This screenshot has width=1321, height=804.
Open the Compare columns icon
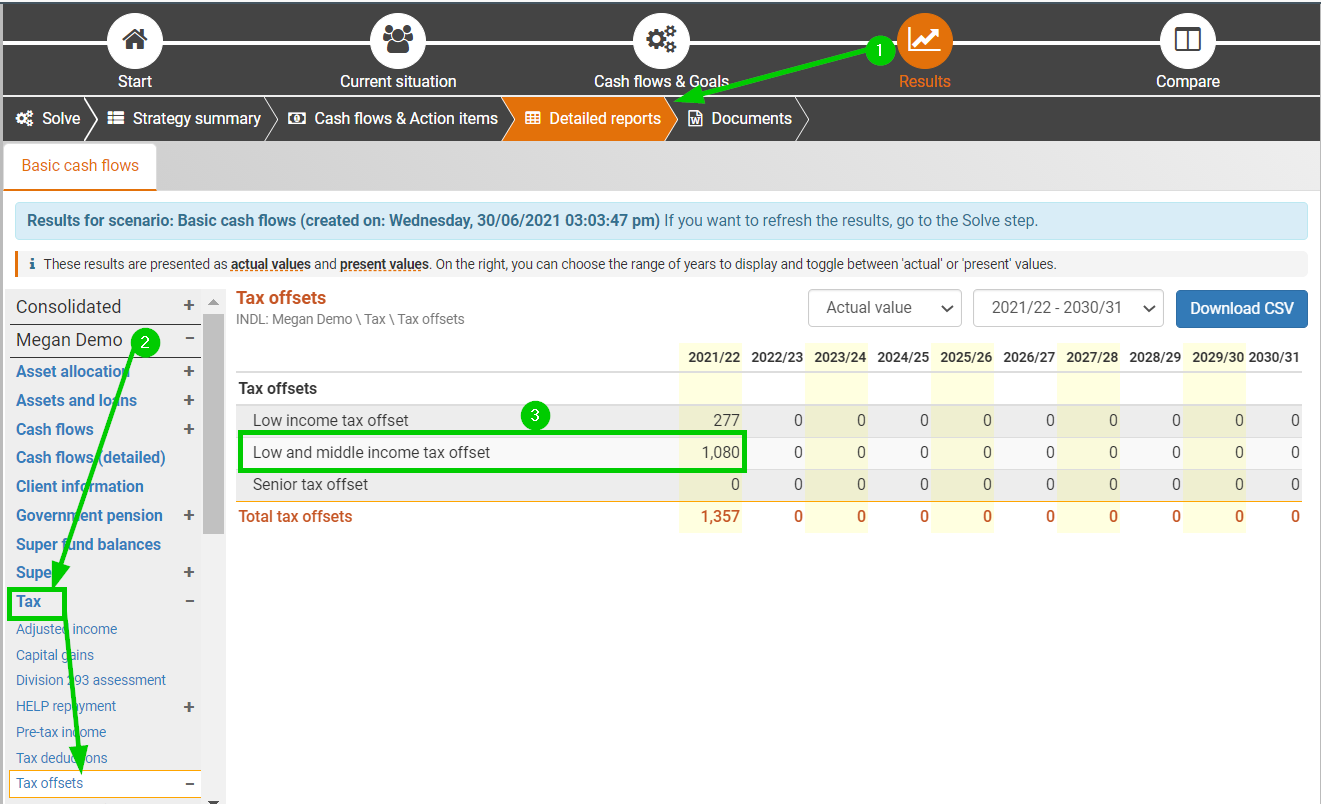(x=1187, y=41)
